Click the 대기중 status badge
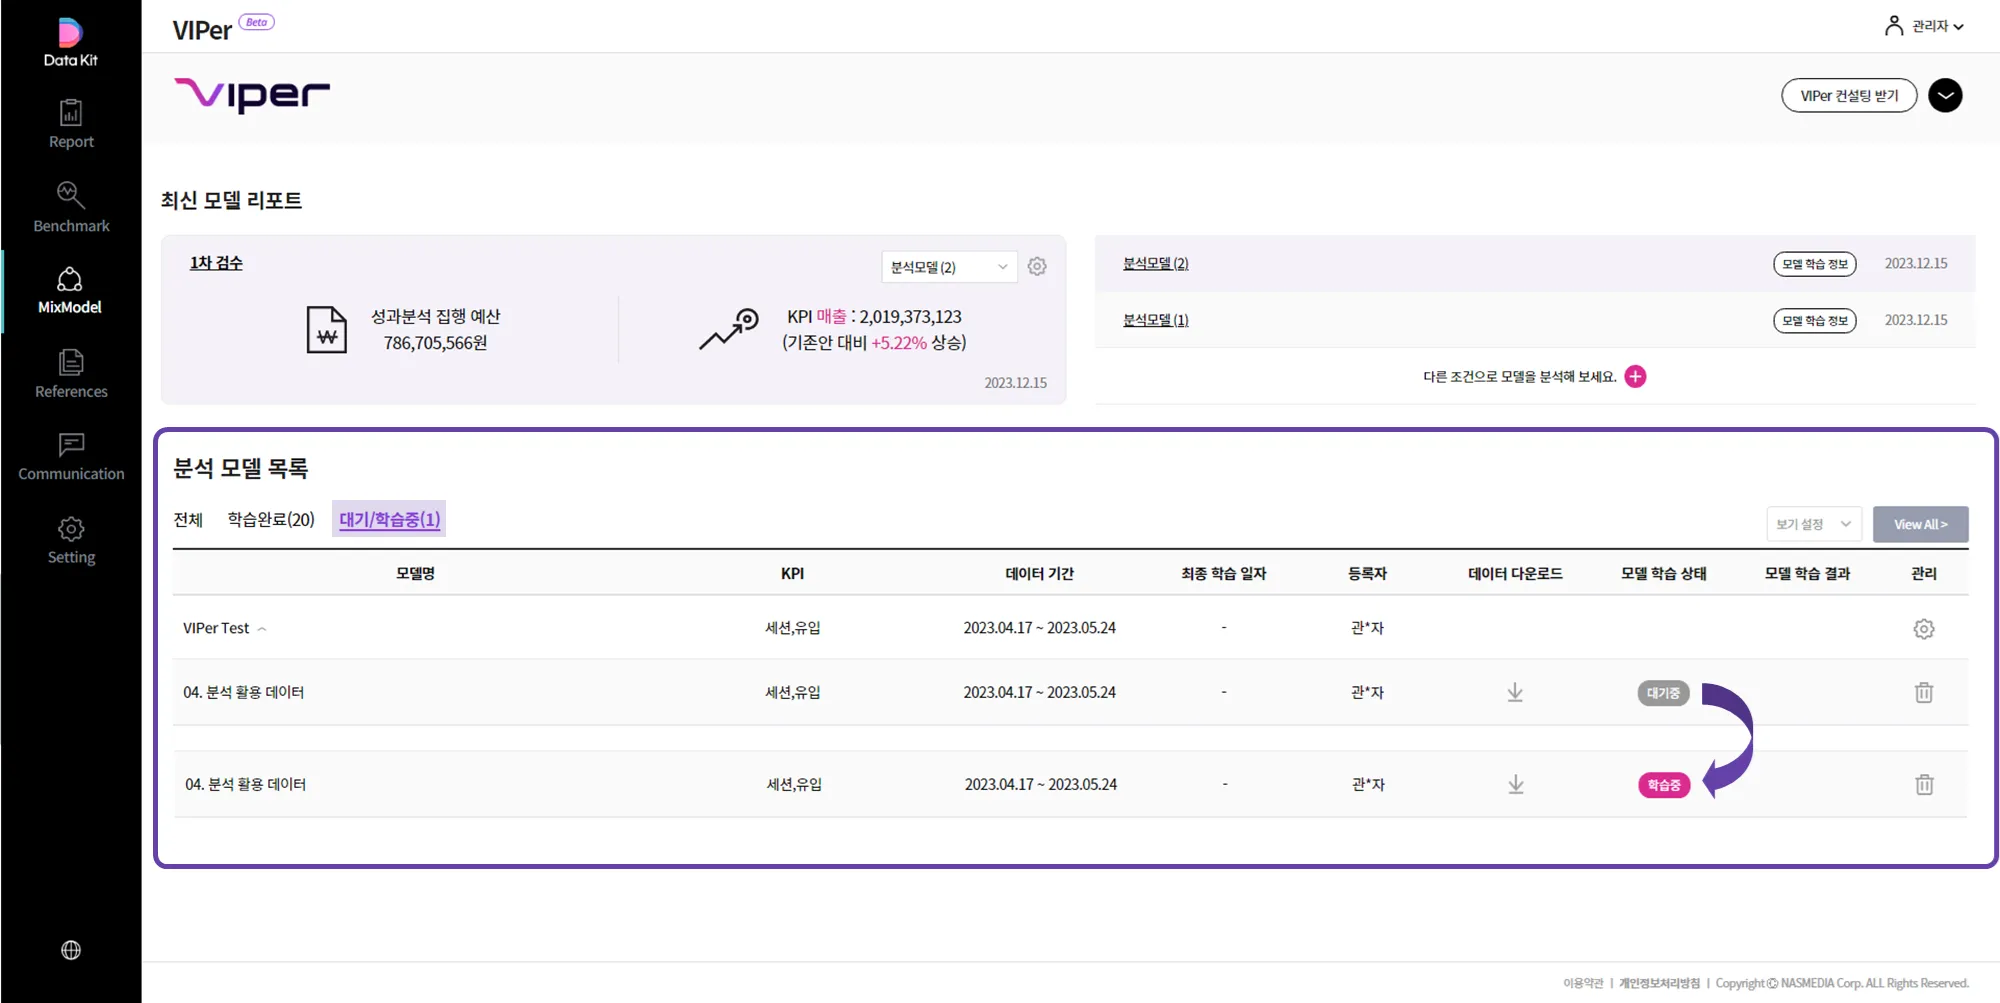Image resolution: width=2000 pixels, height=1003 pixels. [x=1663, y=693]
